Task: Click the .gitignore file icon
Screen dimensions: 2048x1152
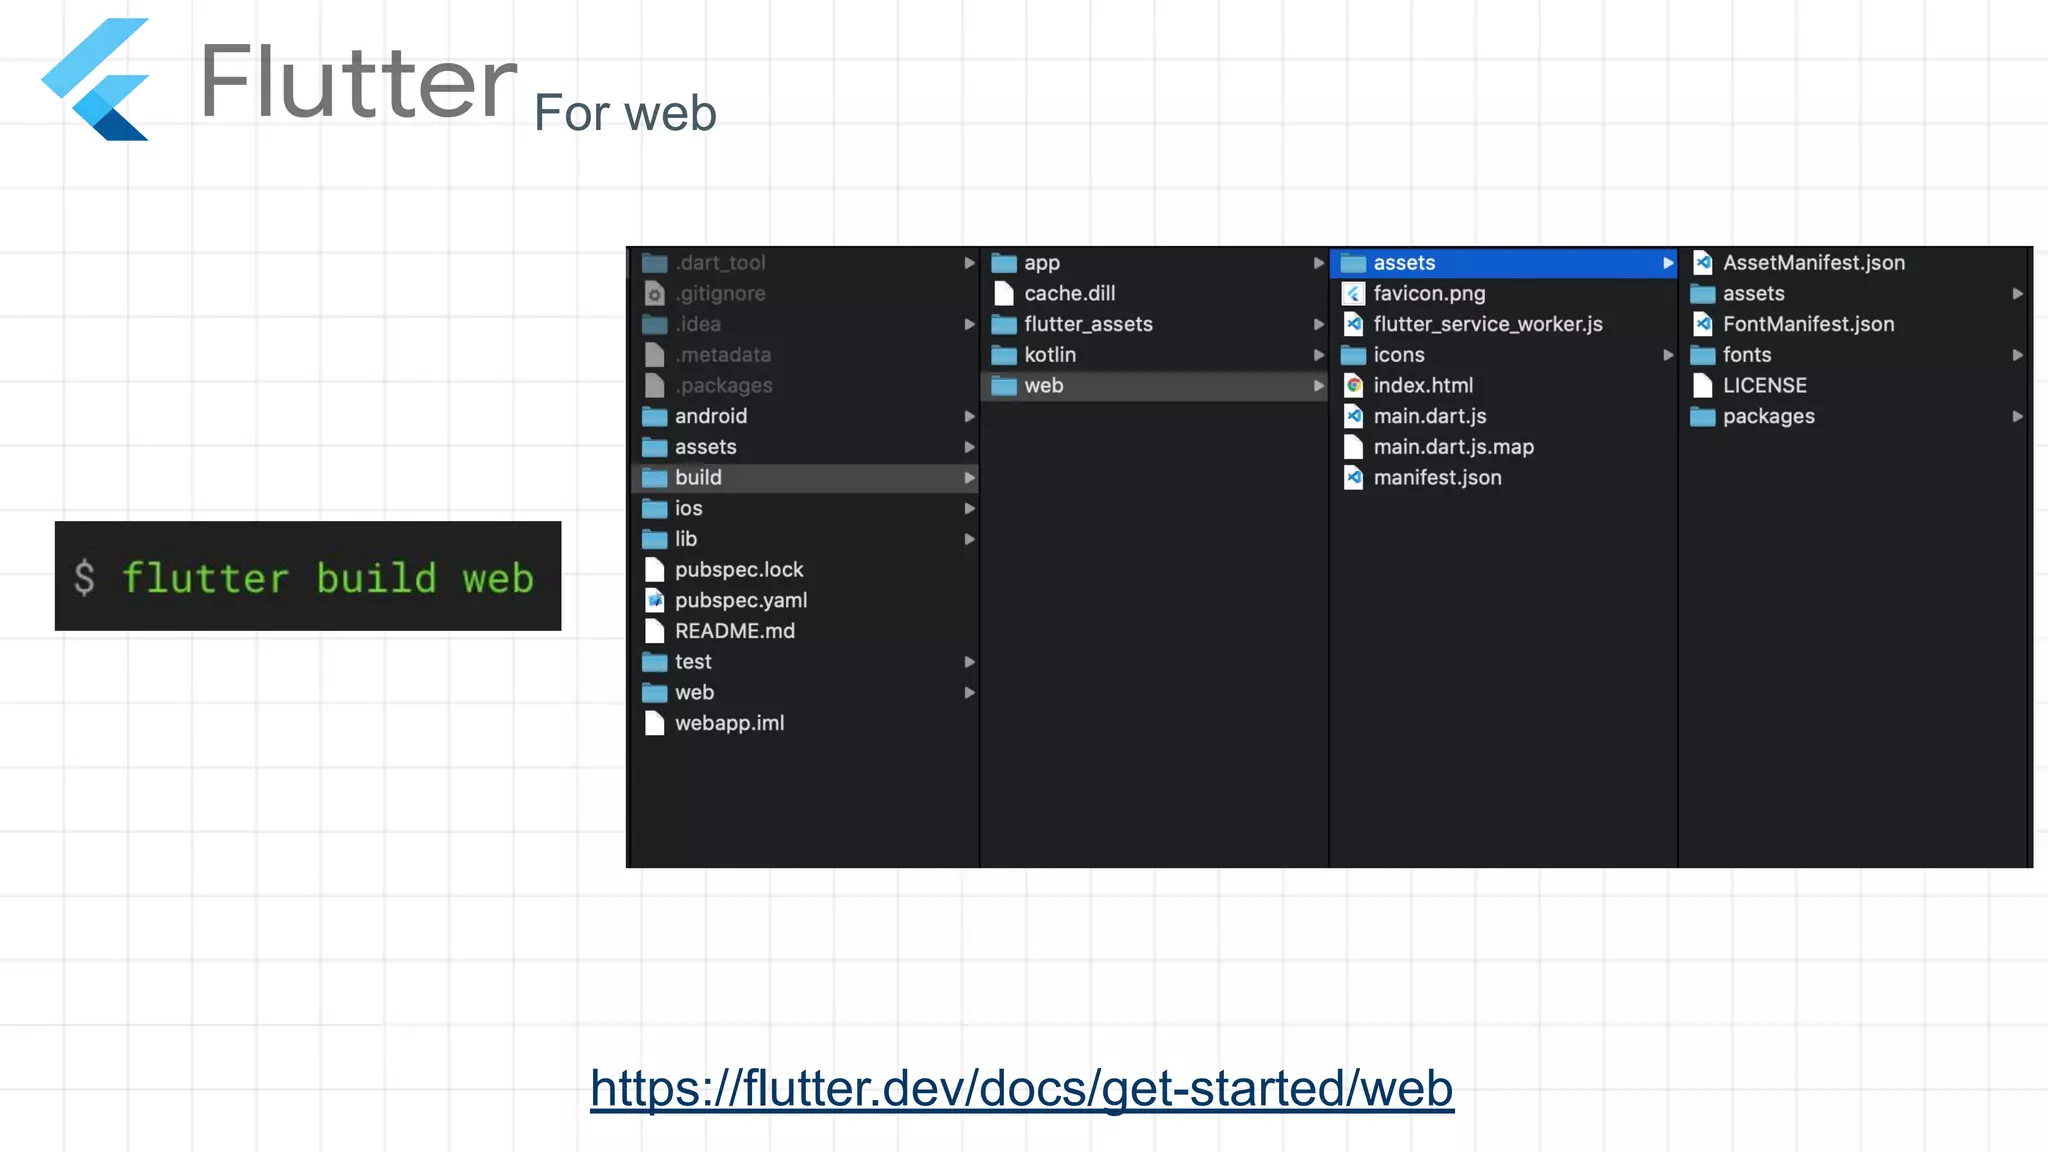Action: pos(655,294)
